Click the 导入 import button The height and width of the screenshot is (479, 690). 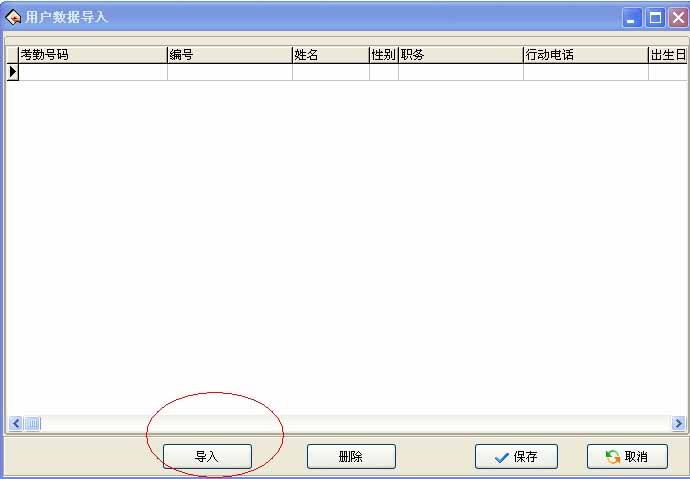point(207,456)
